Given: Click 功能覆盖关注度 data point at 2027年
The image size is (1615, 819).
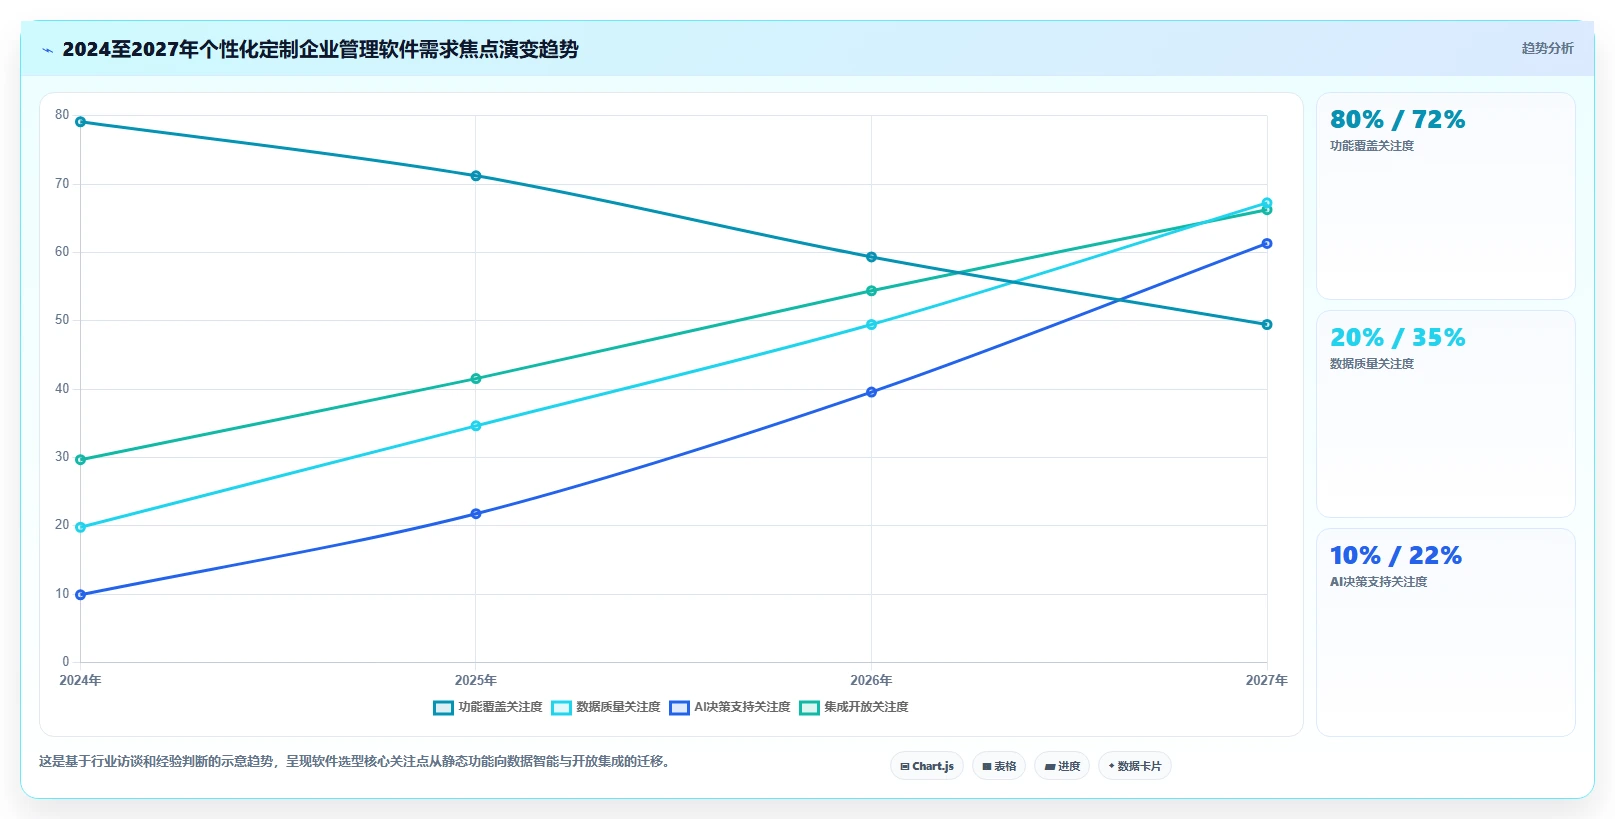Looking at the screenshot, I should tap(1267, 324).
